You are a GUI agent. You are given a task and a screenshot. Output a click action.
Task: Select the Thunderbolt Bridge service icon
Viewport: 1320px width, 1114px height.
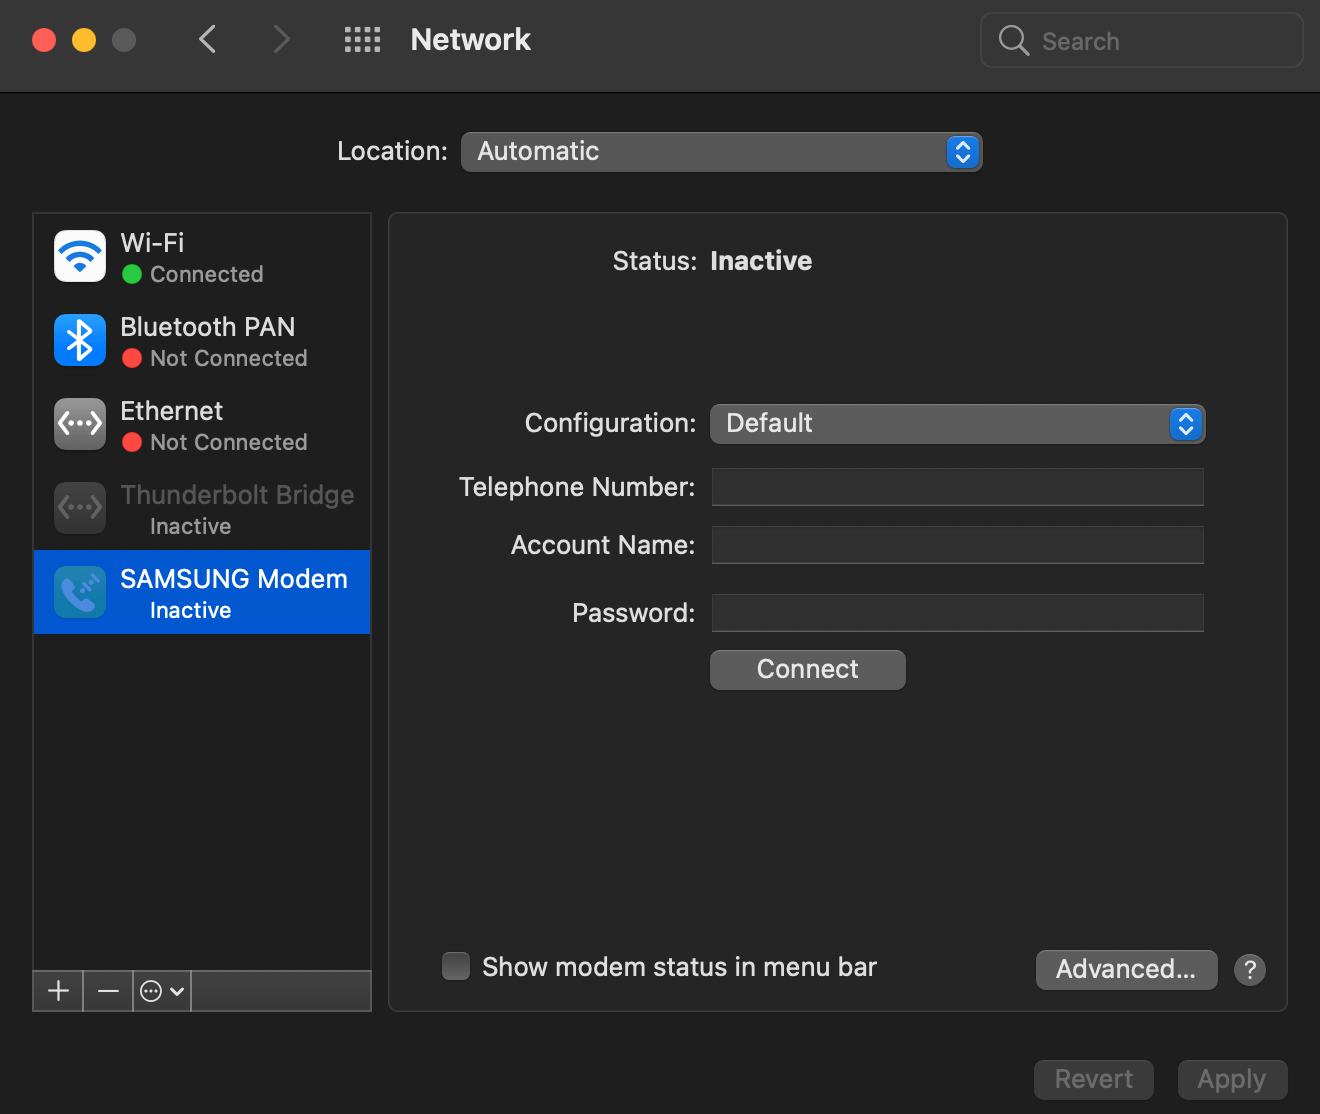pos(80,508)
